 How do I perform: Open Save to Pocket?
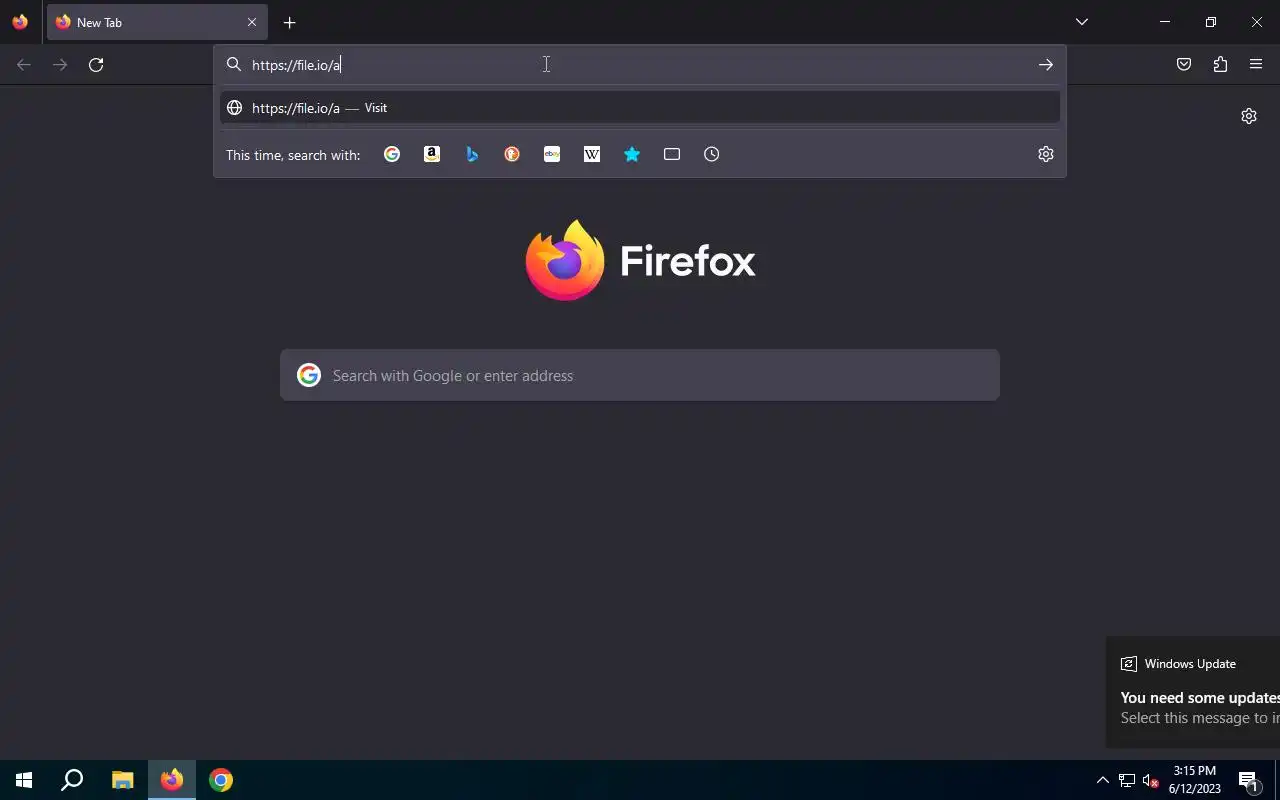[1184, 65]
